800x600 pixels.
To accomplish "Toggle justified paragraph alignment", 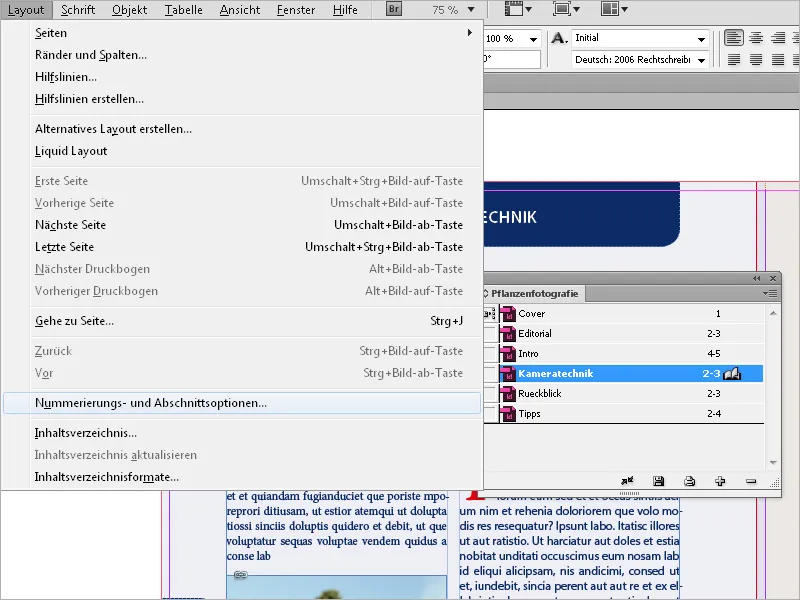I will 735,60.
